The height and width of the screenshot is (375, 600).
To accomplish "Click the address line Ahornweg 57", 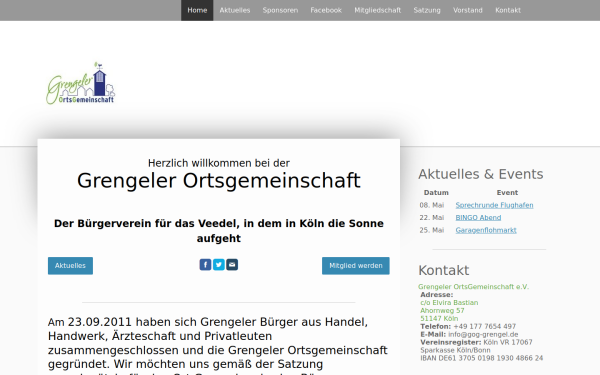I will (442, 311).
